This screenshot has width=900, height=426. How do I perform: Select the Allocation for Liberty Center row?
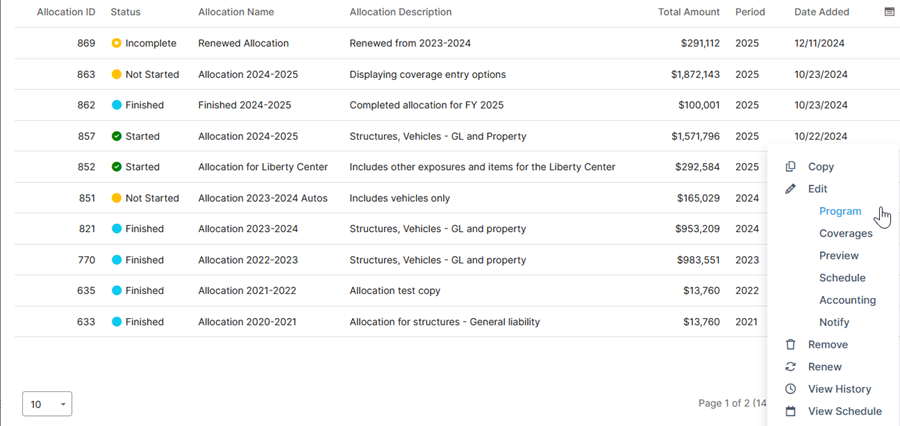(x=390, y=167)
